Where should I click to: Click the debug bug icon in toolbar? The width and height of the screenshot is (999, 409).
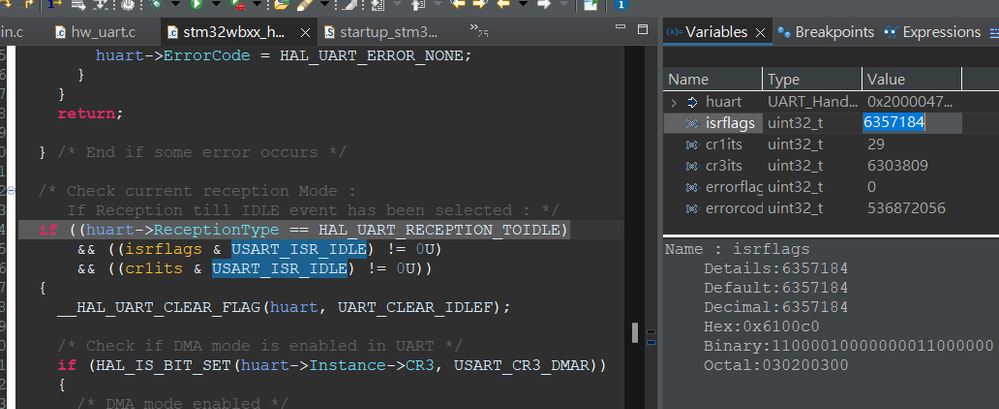(155, 4)
